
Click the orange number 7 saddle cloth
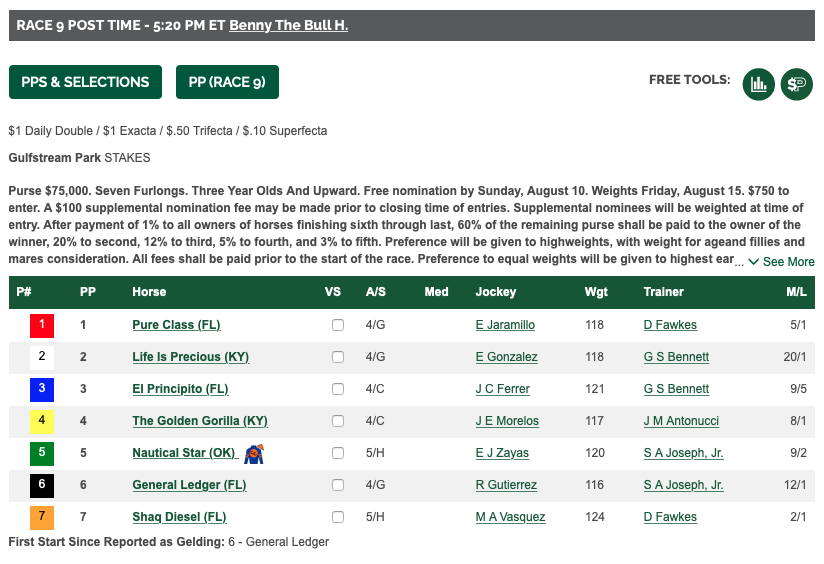42,518
